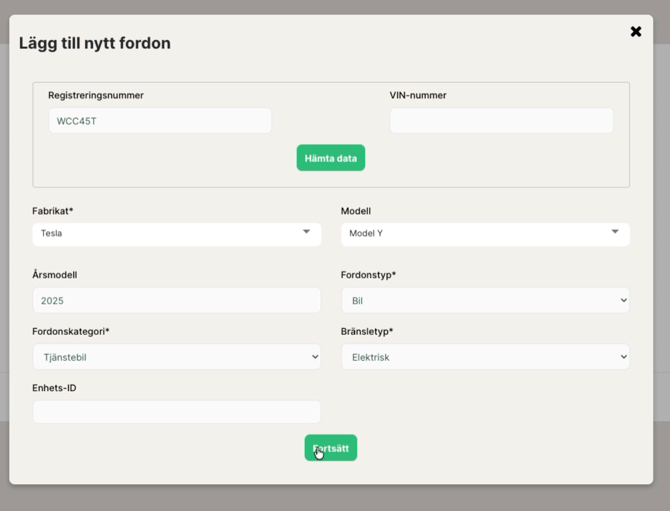Screen dimensions: 670x511
Task: Click the Registreringsnummer field containing WCC45T
Action: pos(160,121)
